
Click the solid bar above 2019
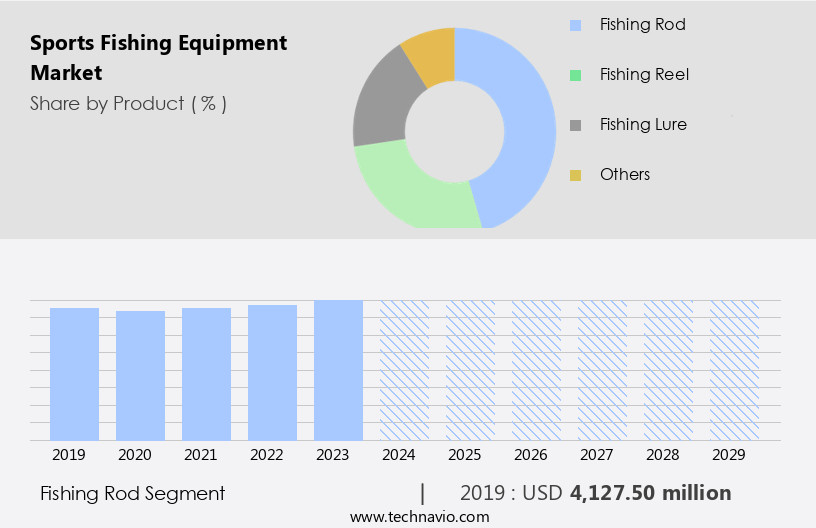[x=74, y=373]
